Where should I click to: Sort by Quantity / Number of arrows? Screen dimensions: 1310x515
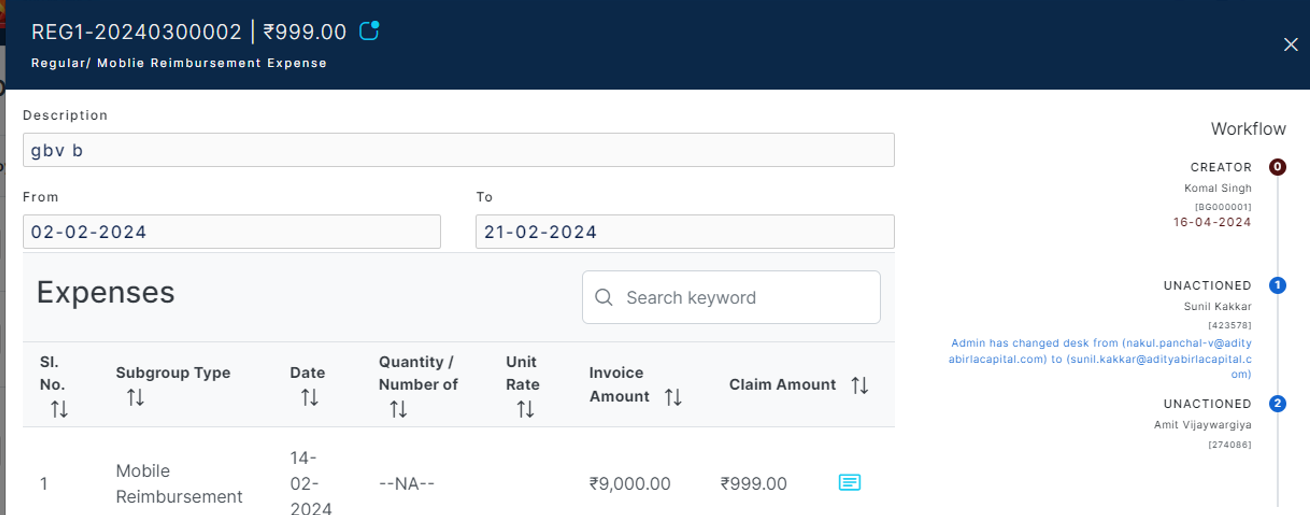398,408
